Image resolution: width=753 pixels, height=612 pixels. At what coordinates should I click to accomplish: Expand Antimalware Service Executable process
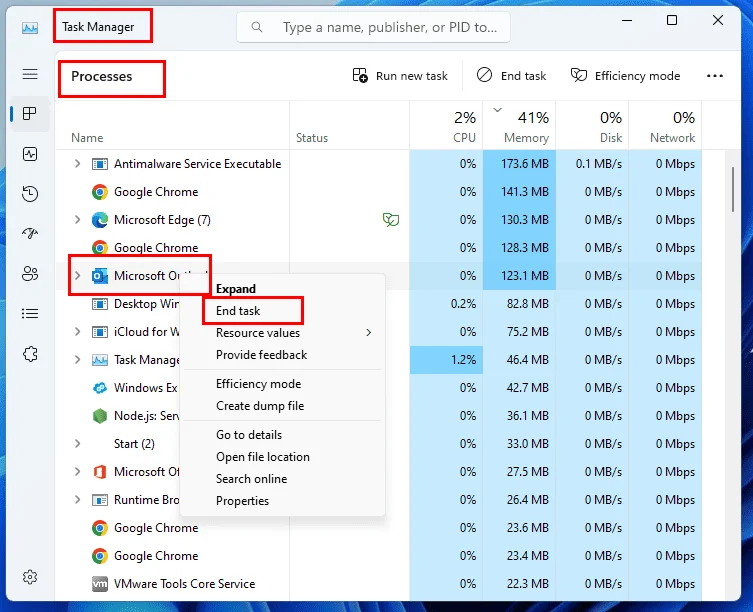pyautogui.click(x=77, y=164)
